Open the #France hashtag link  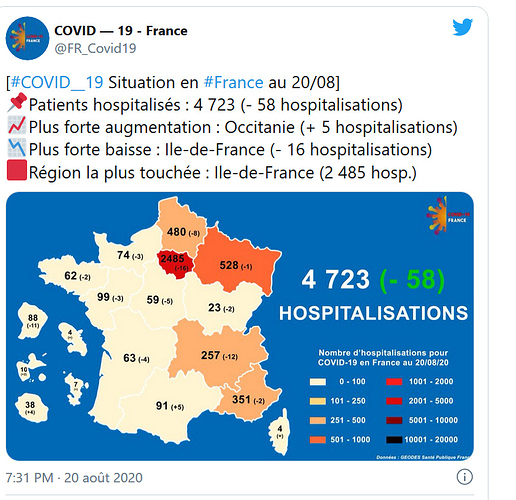click(233, 82)
